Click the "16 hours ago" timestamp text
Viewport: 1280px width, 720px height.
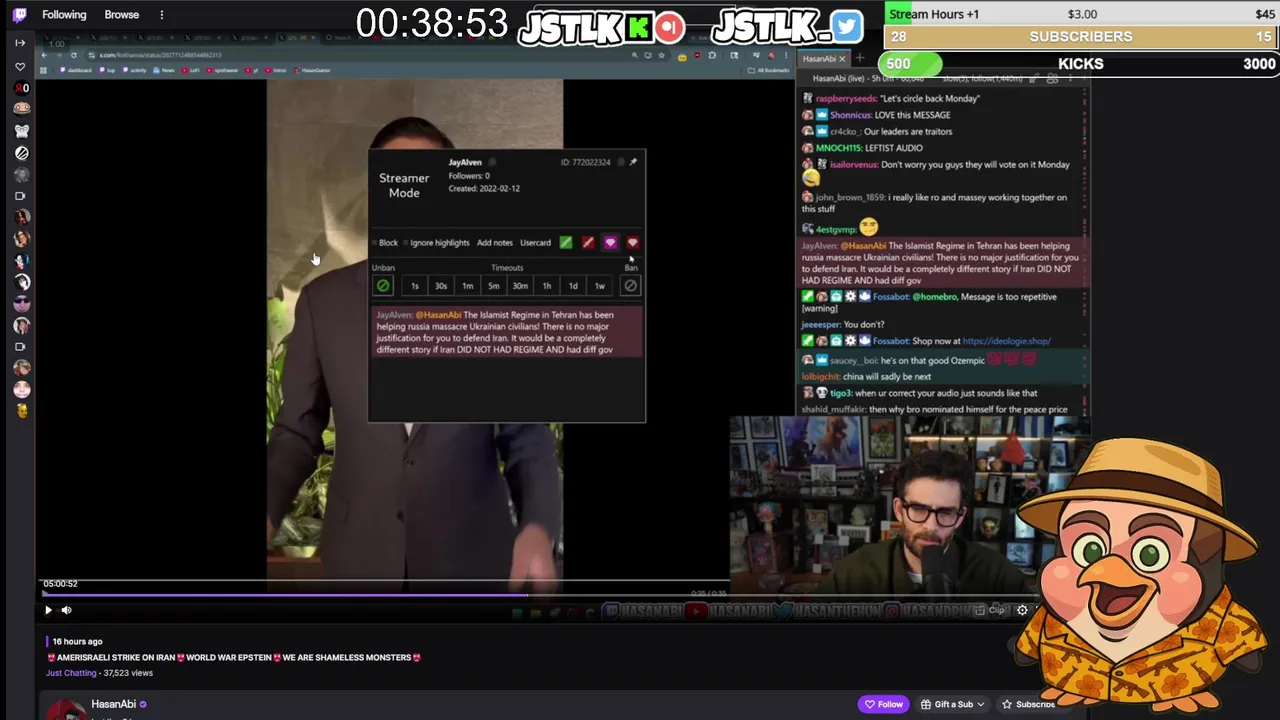(77, 642)
